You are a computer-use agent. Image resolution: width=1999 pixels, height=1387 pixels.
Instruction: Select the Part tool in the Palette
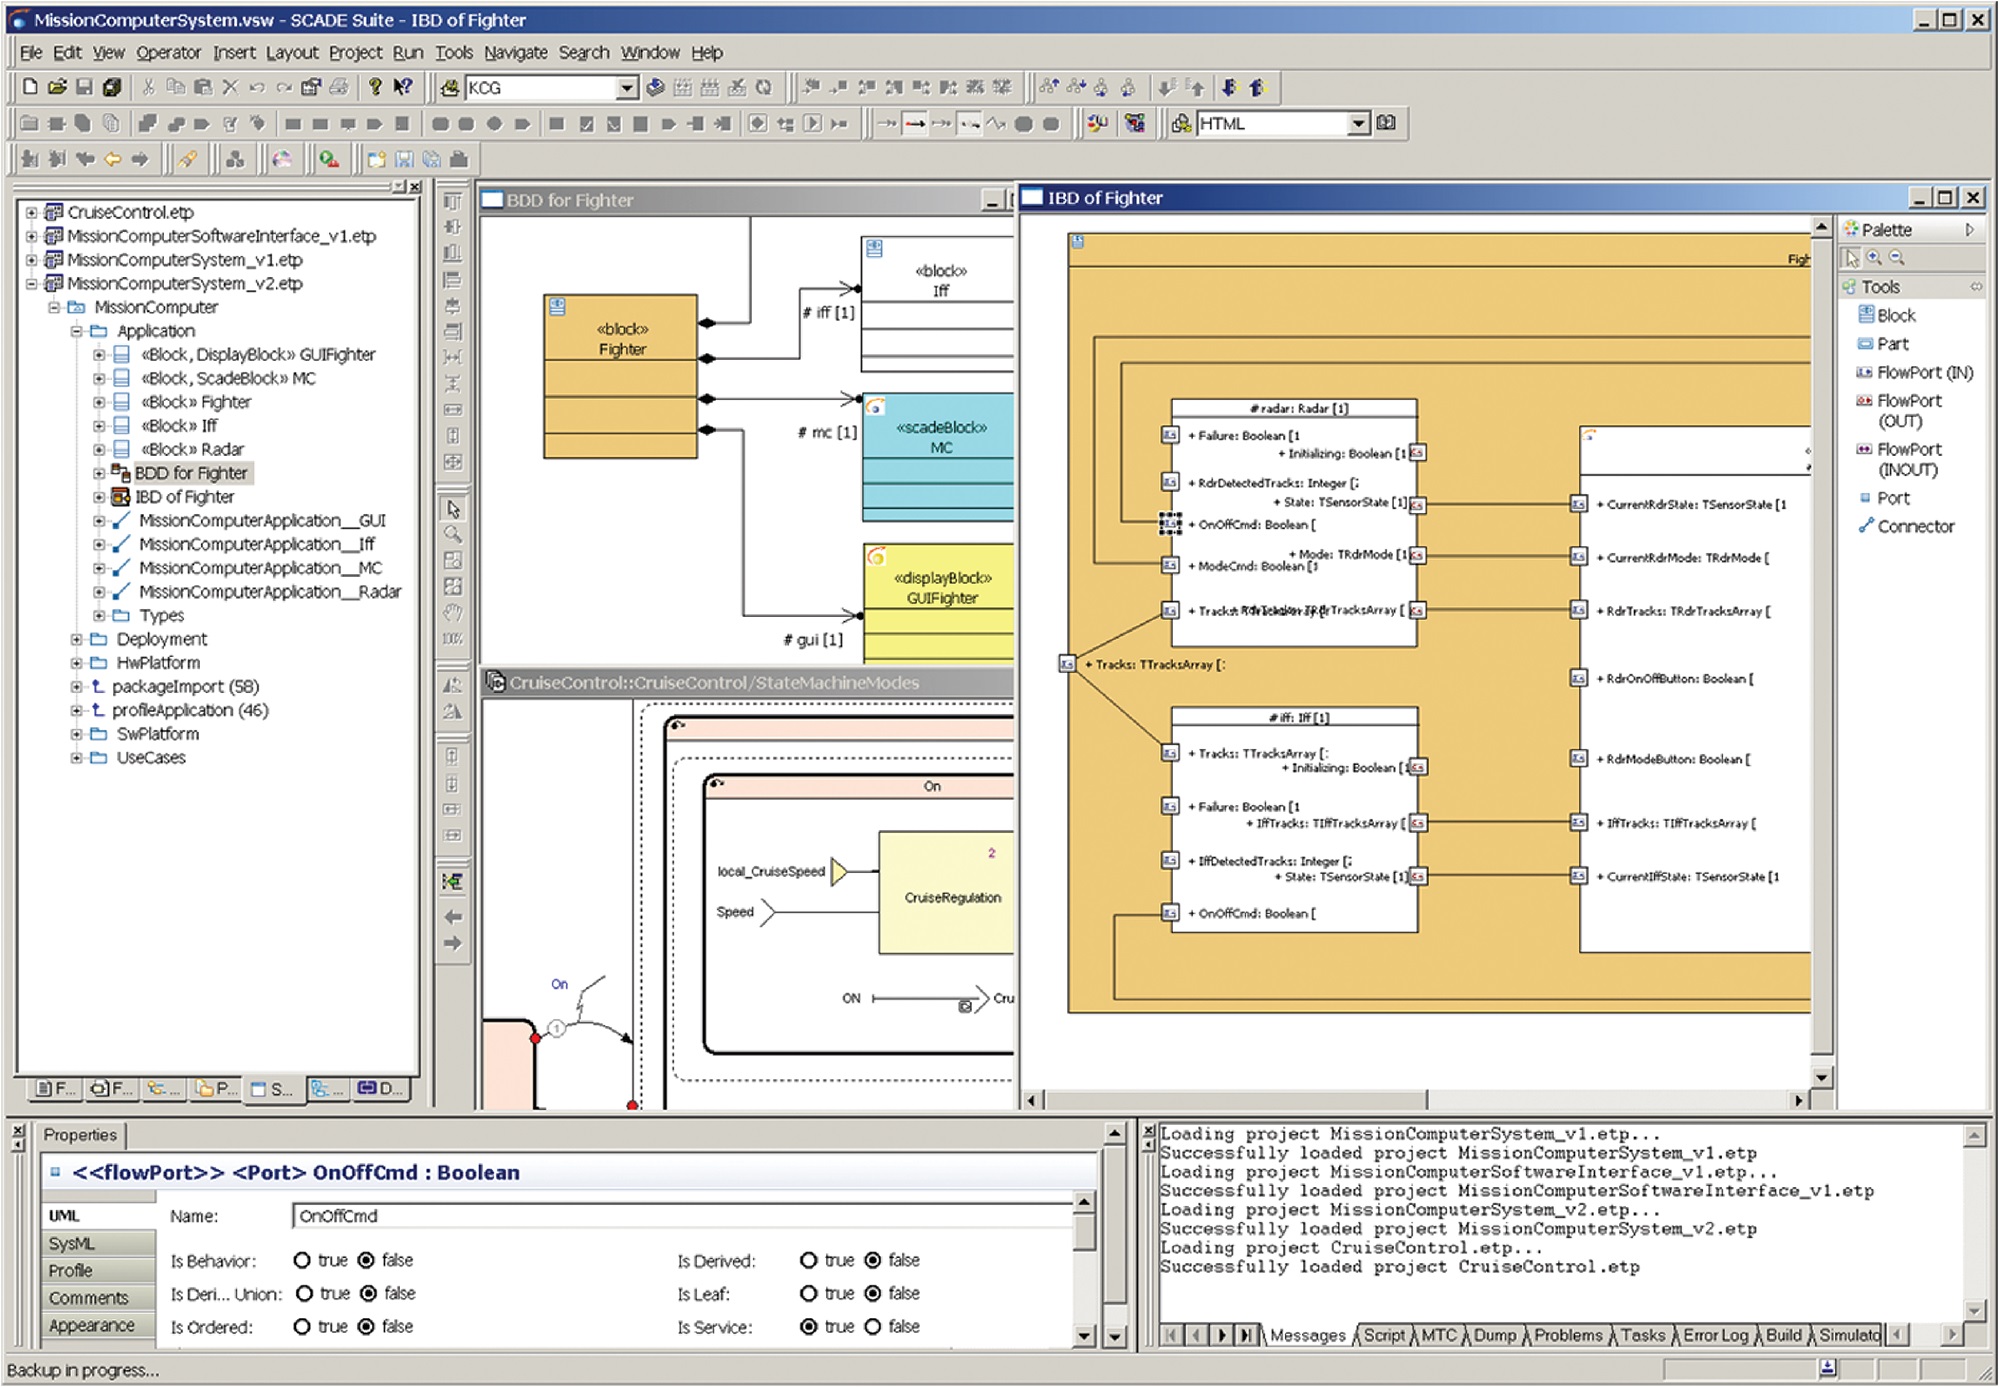coord(1890,343)
